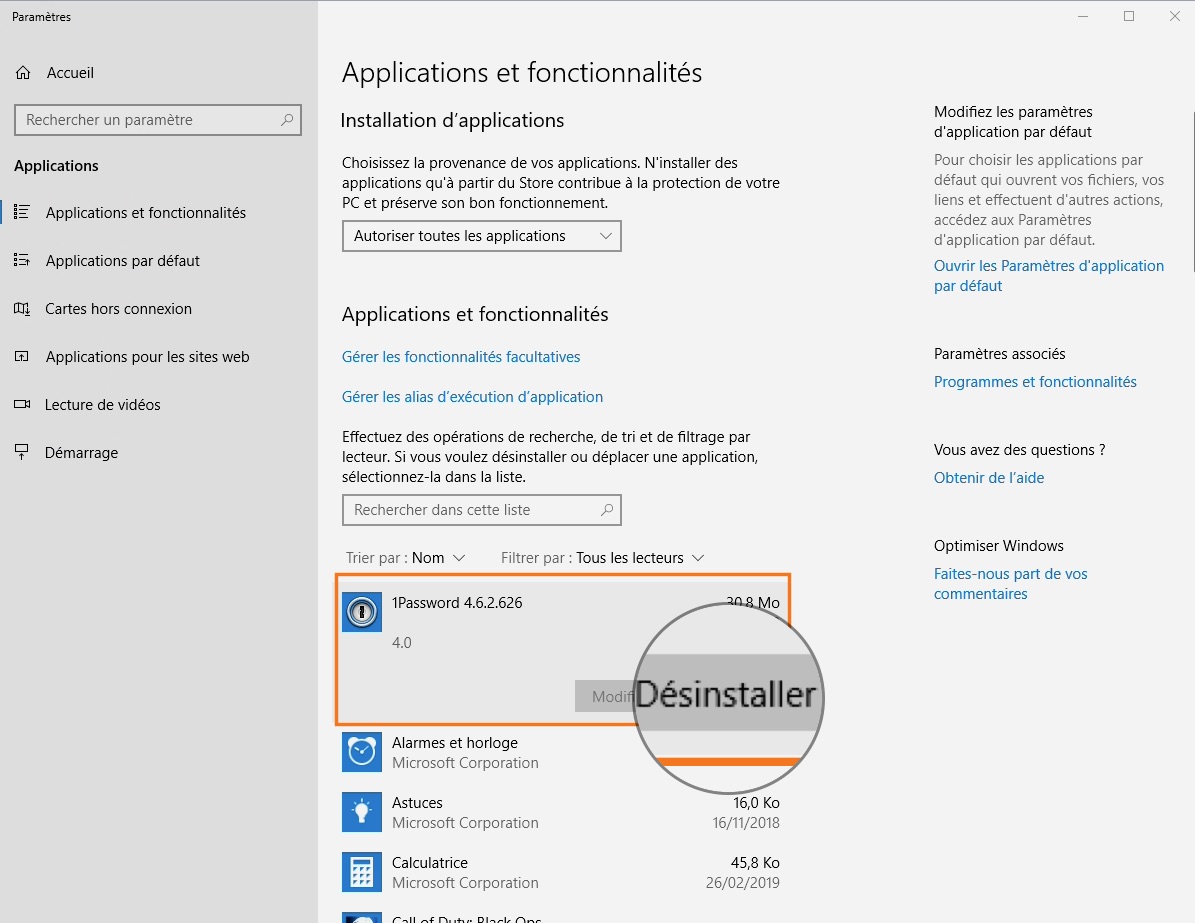Click the 1Password app icon
The width and height of the screenshot is (1195, 923).
tap(361, 612)
